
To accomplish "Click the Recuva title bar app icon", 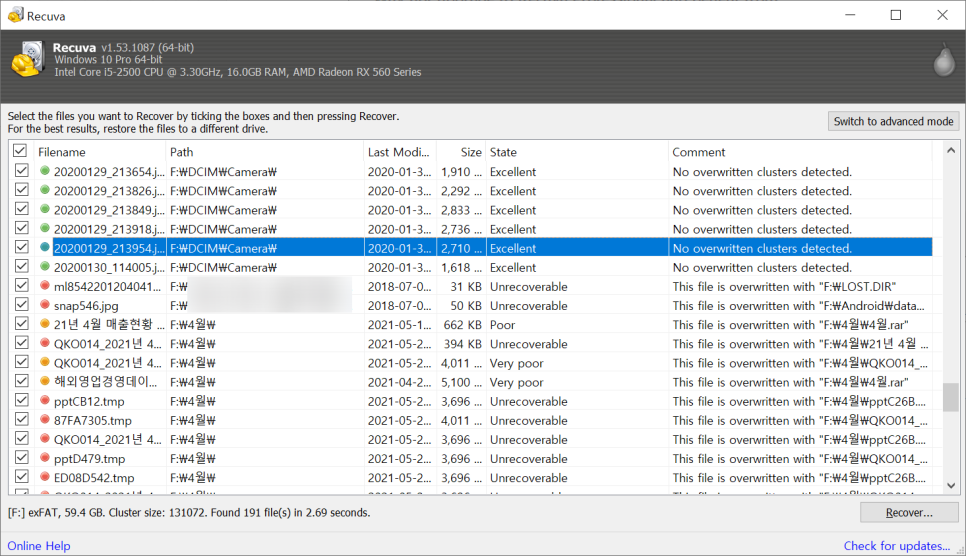I will click(x=15, y=15).
